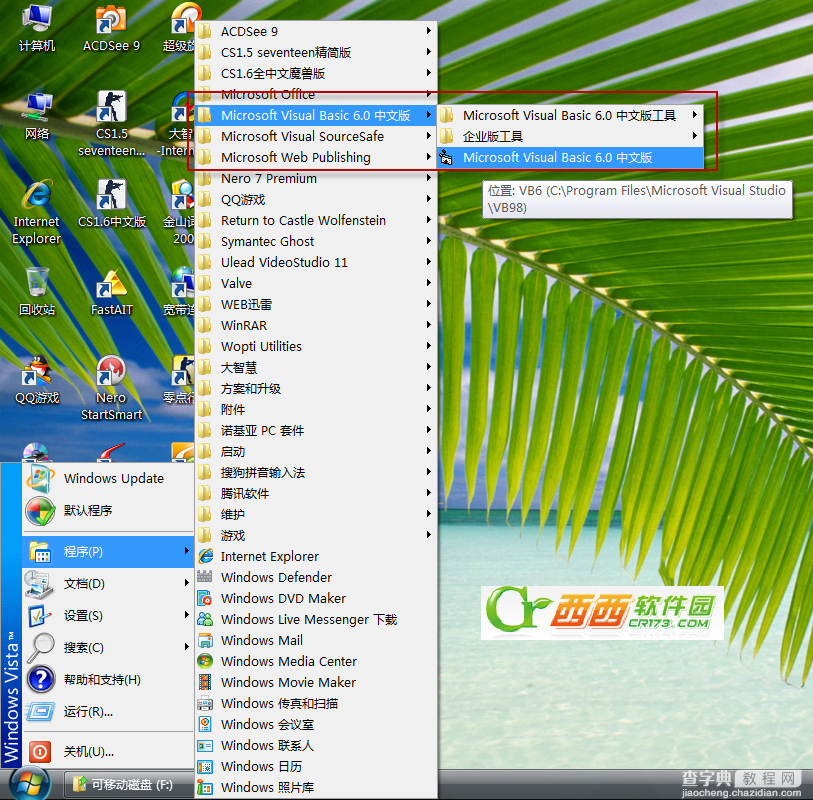Screen dimensions: 813x800
Task: Open the Ulead VideoStudio 11 folder
Action: click(316, 262)
